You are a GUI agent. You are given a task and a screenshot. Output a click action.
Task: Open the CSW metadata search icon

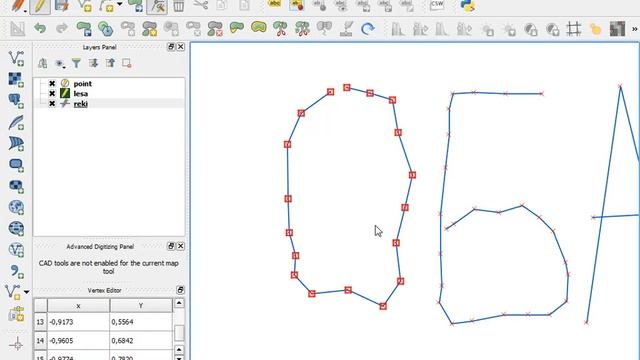437,5
